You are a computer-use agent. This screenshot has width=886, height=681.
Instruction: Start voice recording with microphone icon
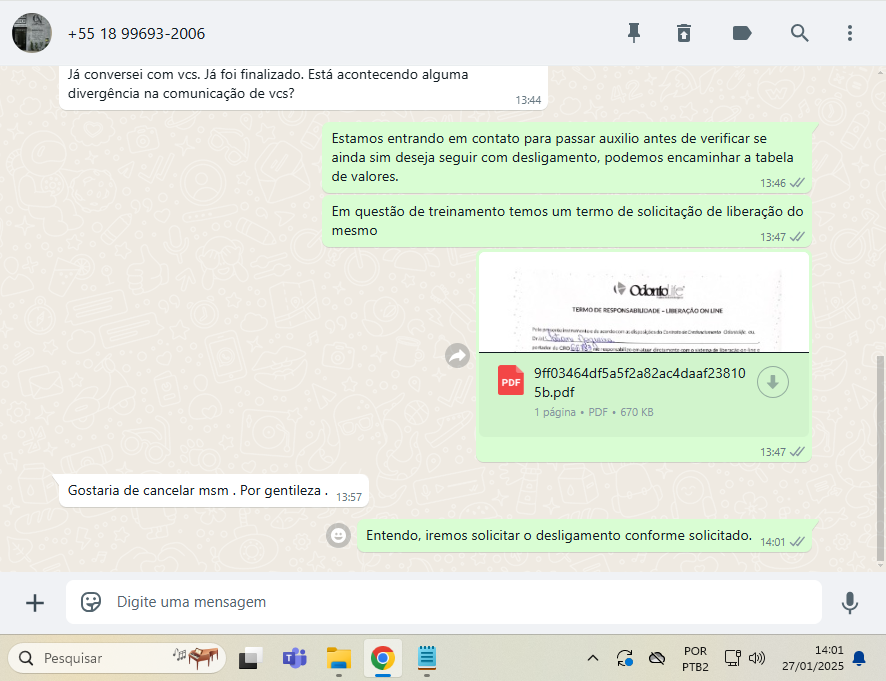click(850, 602)
